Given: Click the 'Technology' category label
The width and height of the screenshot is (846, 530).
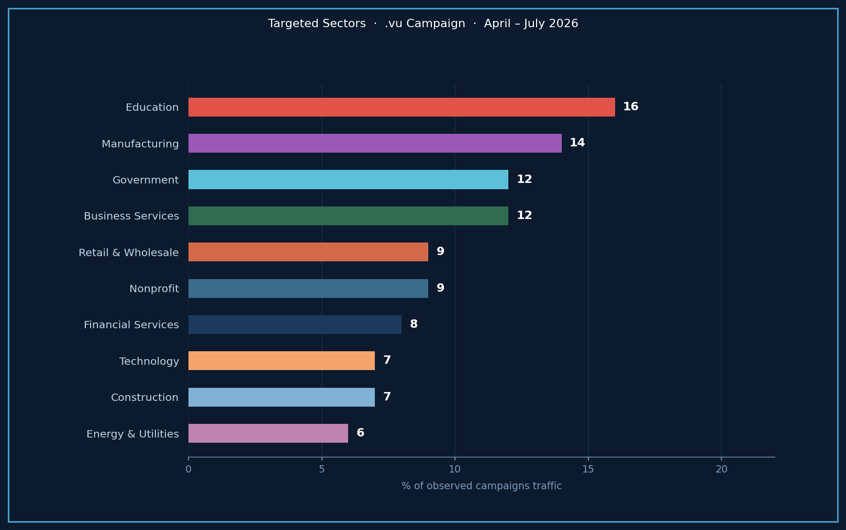Looking at the screenshot, I should pyautogui.click(x=149, y=362).
